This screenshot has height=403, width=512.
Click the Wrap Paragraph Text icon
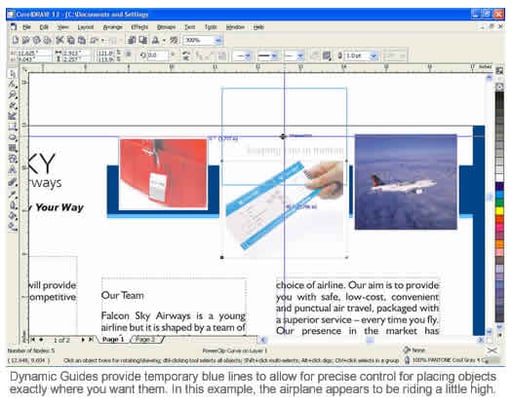point(327,55)
